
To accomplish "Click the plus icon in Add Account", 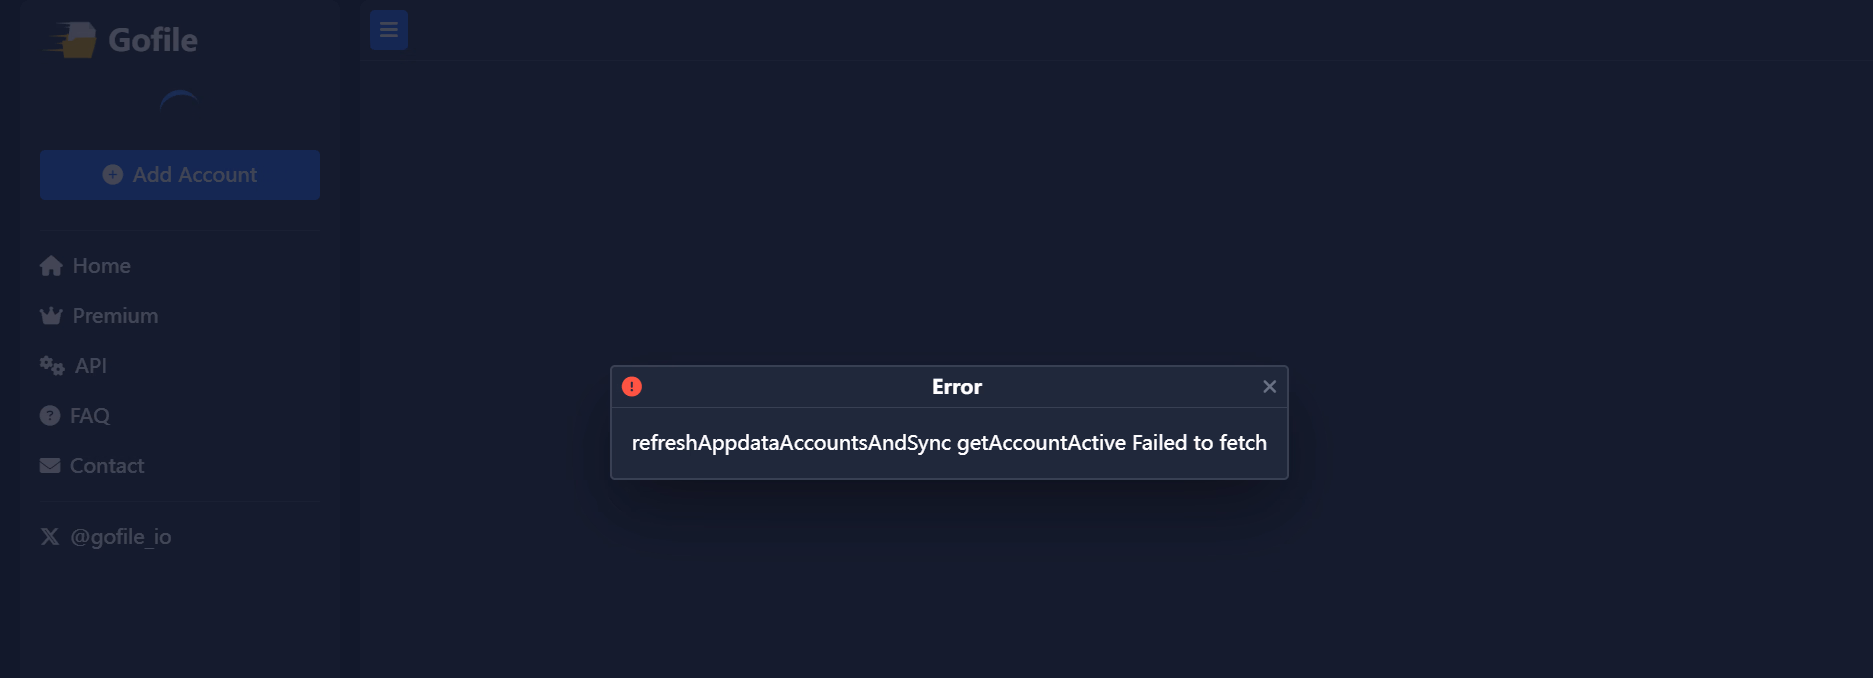I will tap(113, 175).
